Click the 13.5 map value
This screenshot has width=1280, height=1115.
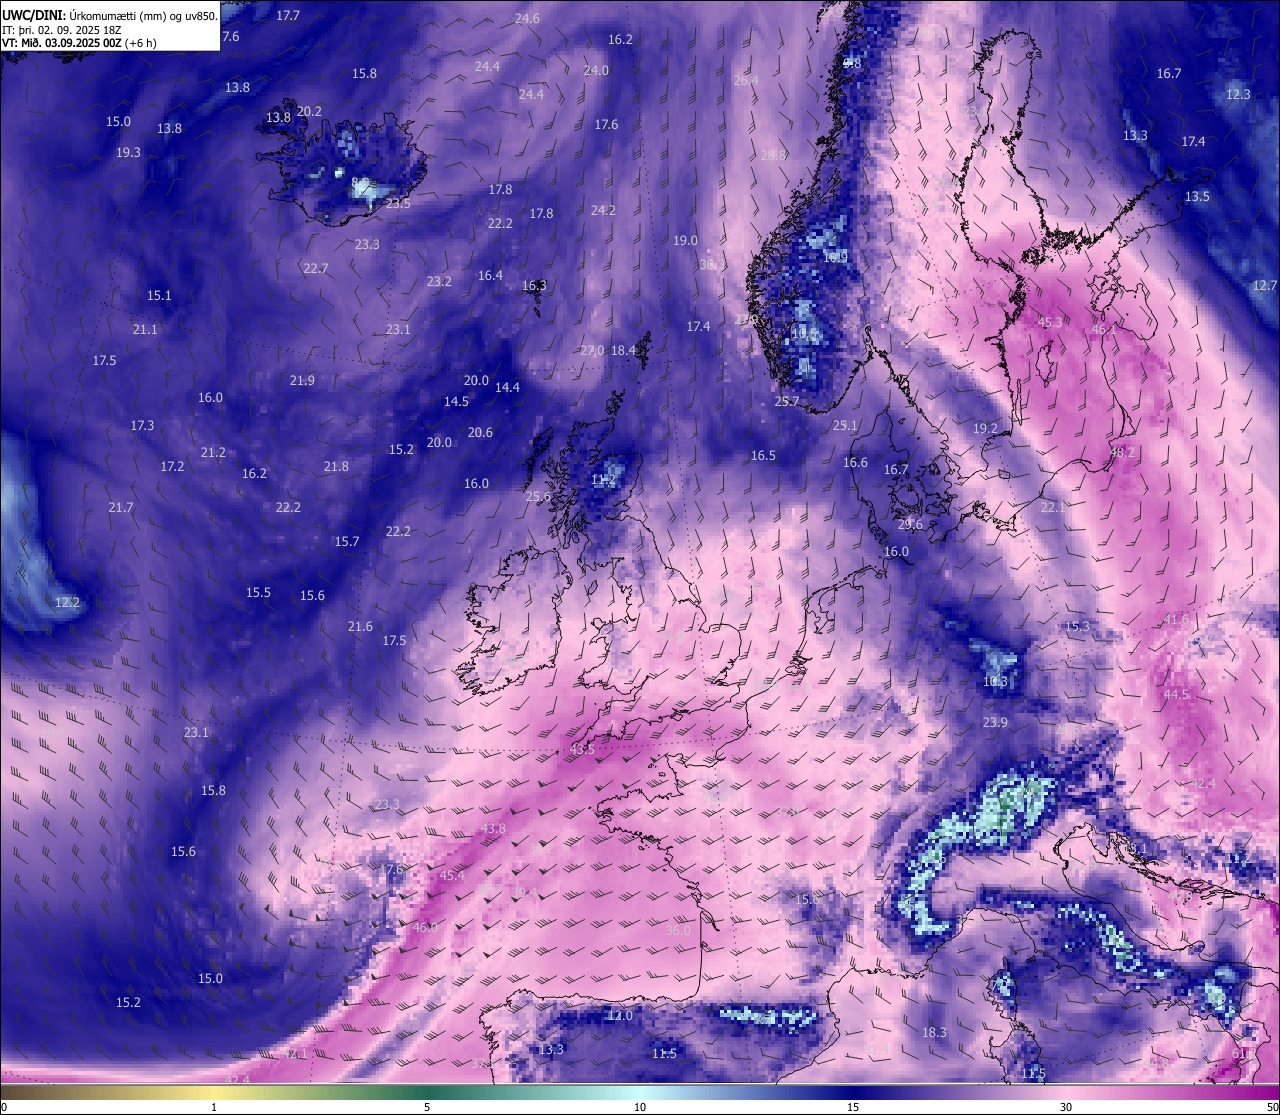click(1197, 196)
